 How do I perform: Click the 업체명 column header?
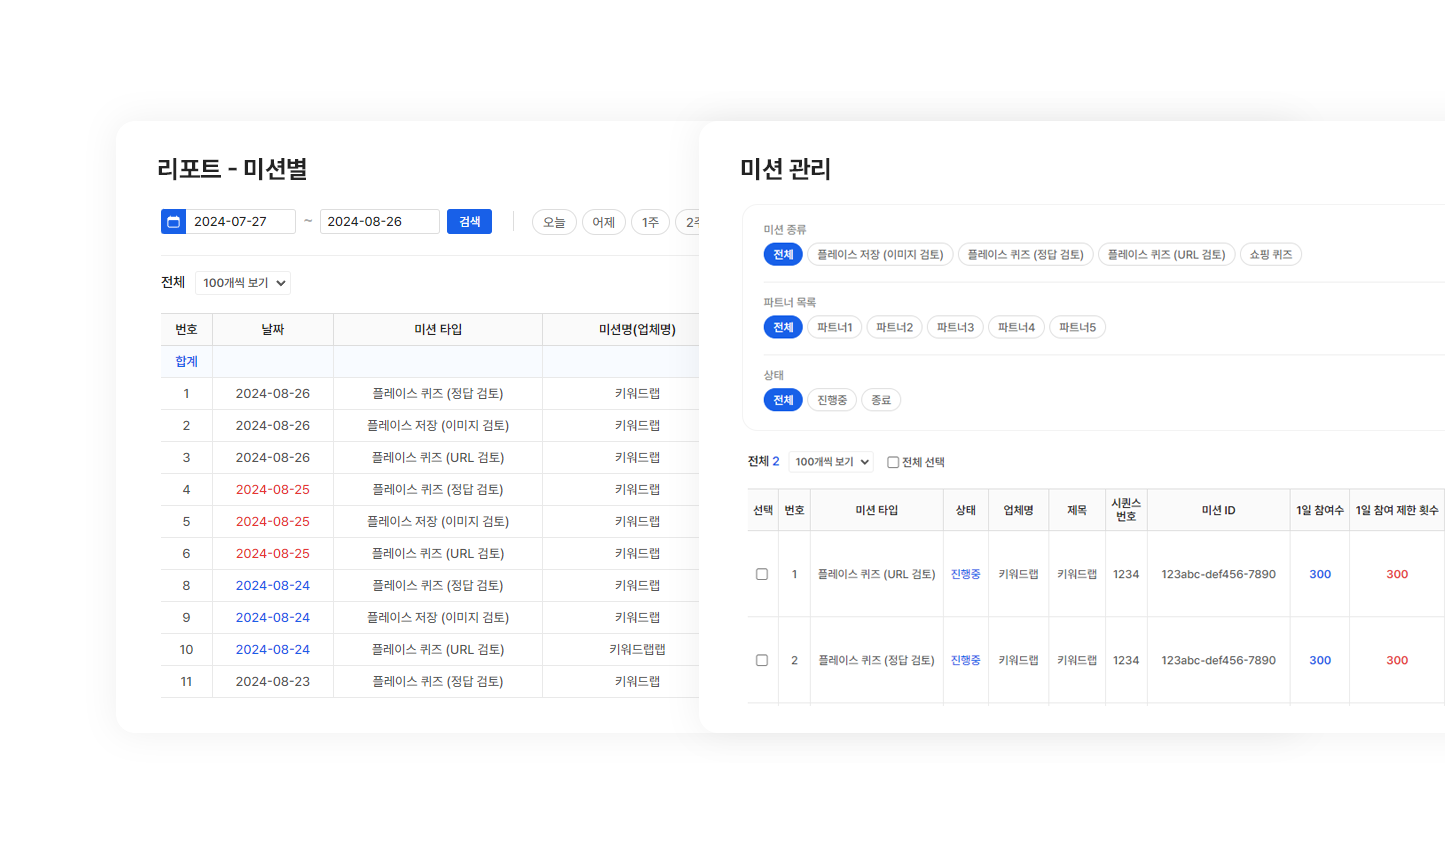click(1018, 510)
